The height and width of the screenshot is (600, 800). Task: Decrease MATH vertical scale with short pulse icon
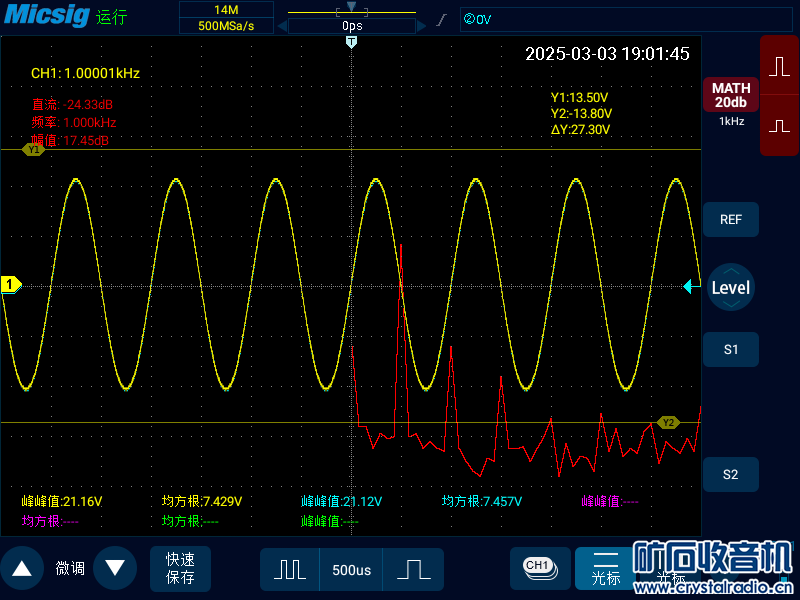tap(779, 126)
